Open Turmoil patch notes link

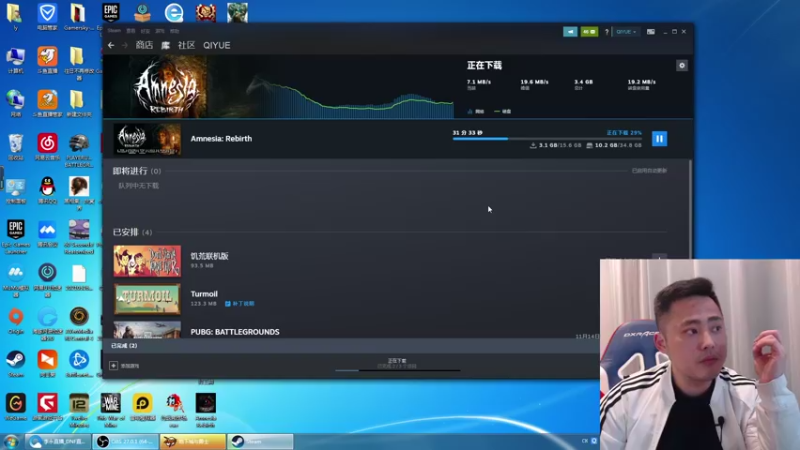pyautogui.click(x=240, y=304)
